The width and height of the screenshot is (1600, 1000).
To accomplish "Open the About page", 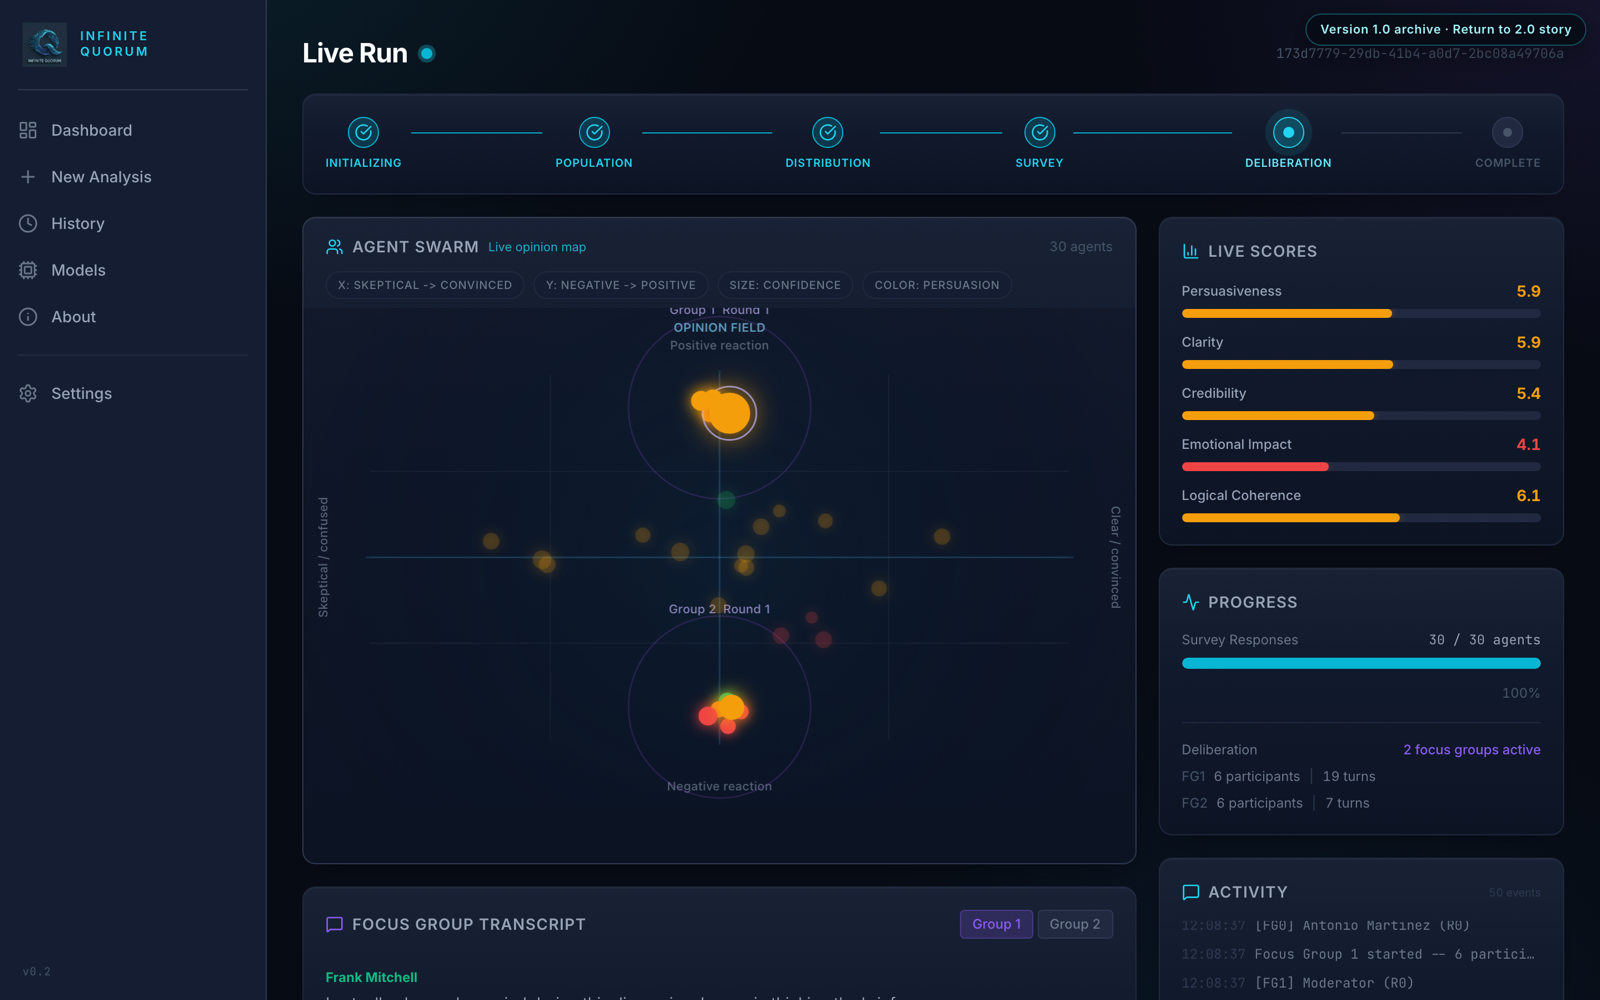I will click(133, 317).
